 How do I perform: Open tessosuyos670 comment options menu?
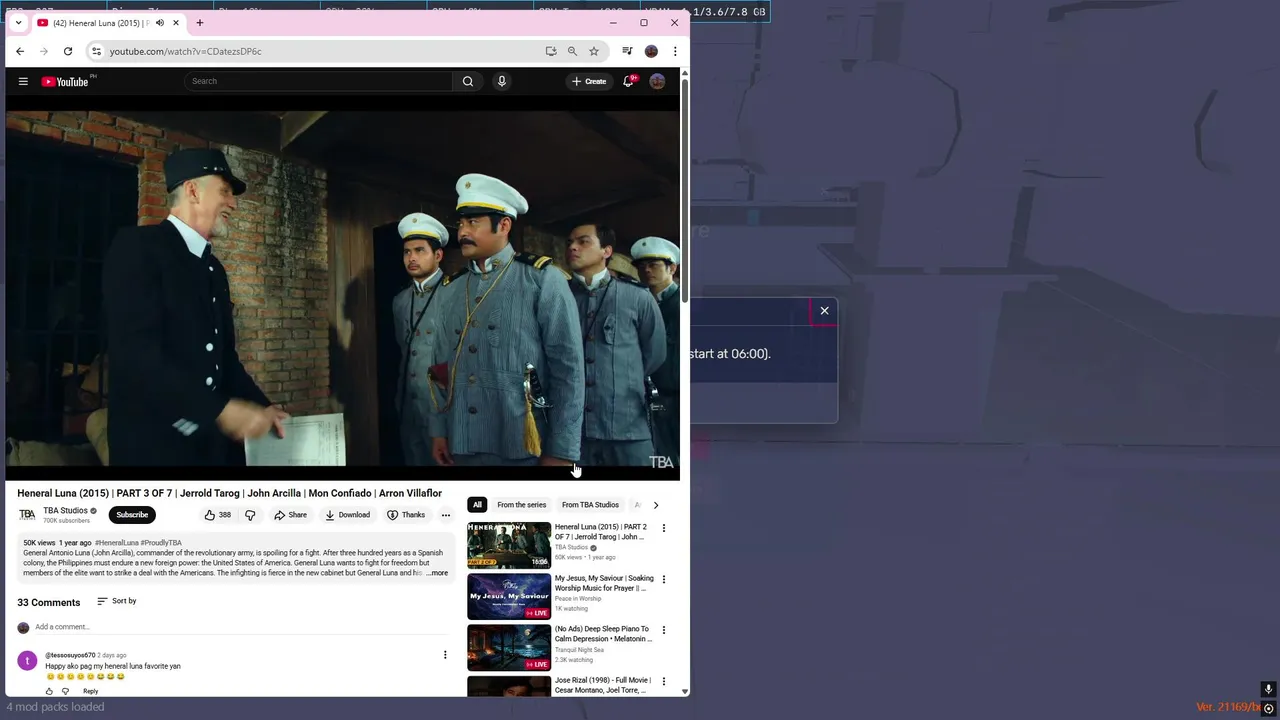click(x=445, y=655)
